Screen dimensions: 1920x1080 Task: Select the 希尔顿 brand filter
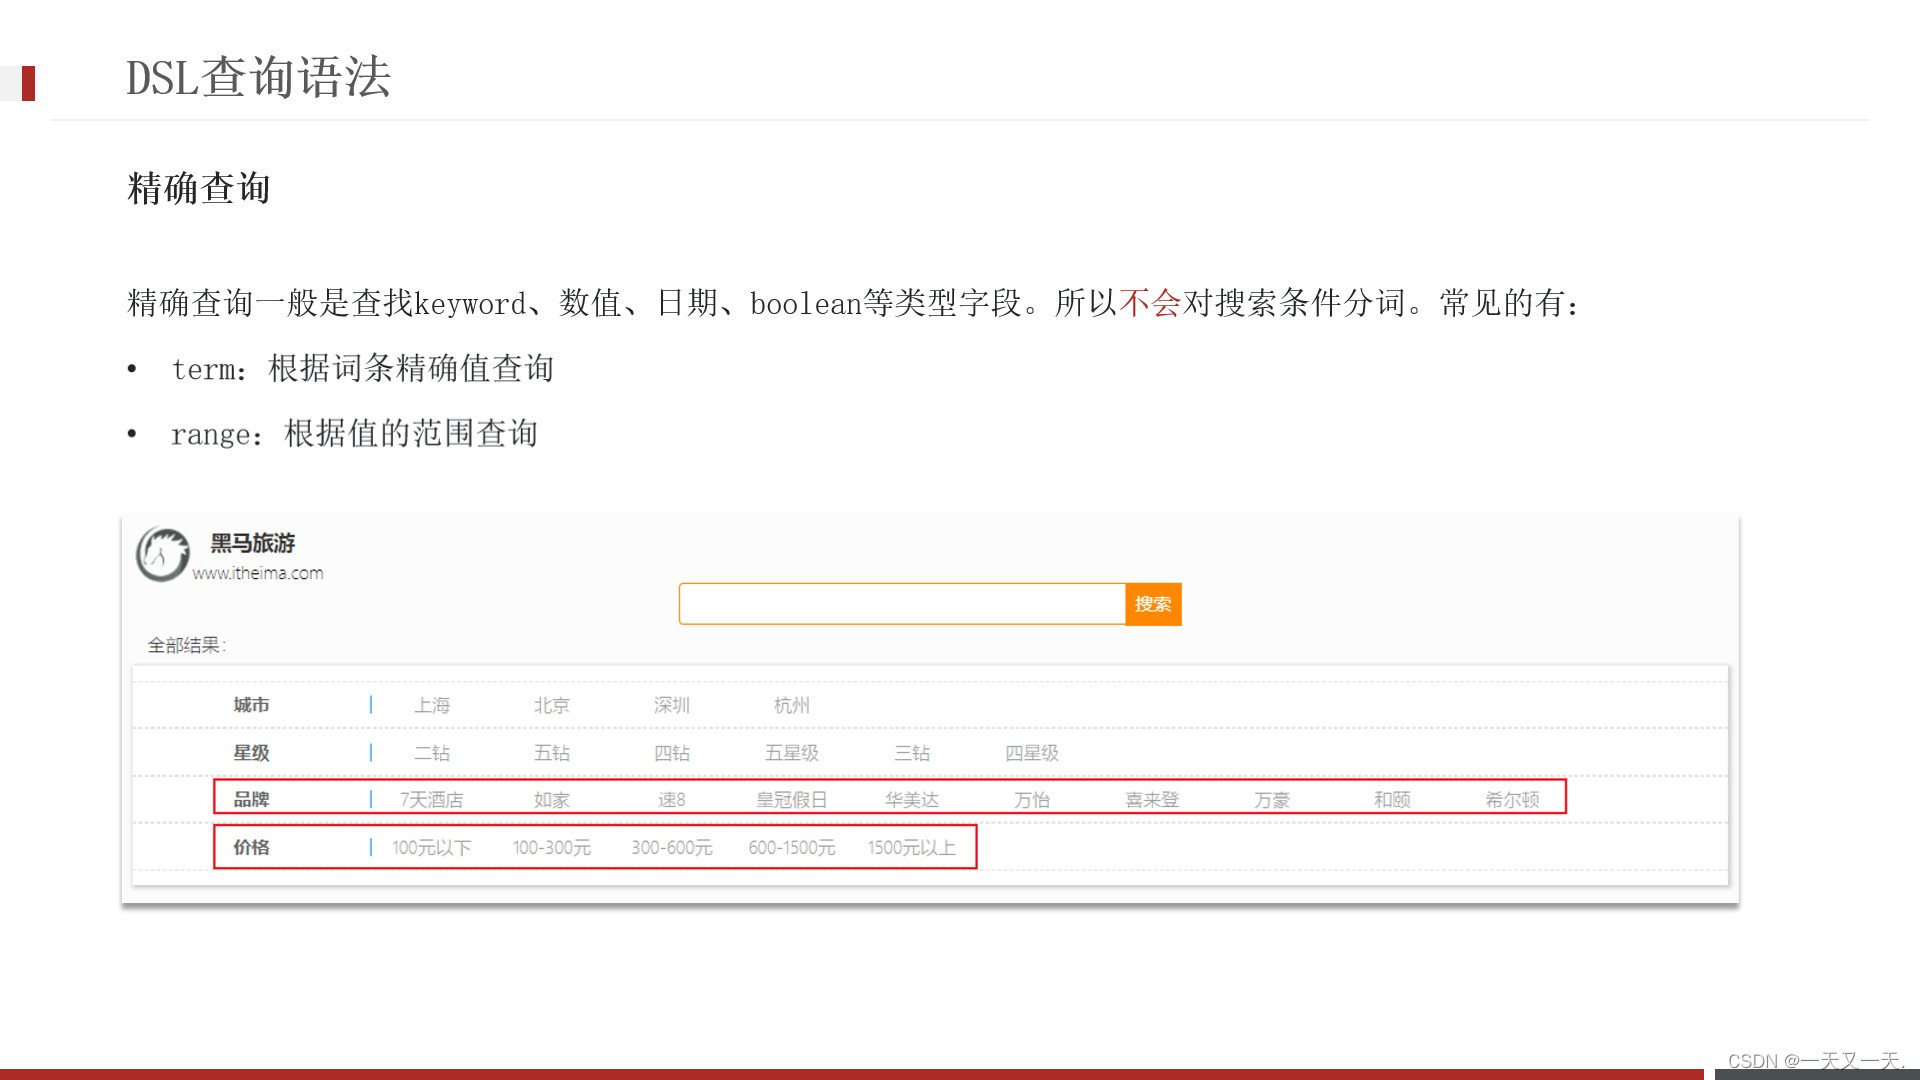coord(1512,798)
